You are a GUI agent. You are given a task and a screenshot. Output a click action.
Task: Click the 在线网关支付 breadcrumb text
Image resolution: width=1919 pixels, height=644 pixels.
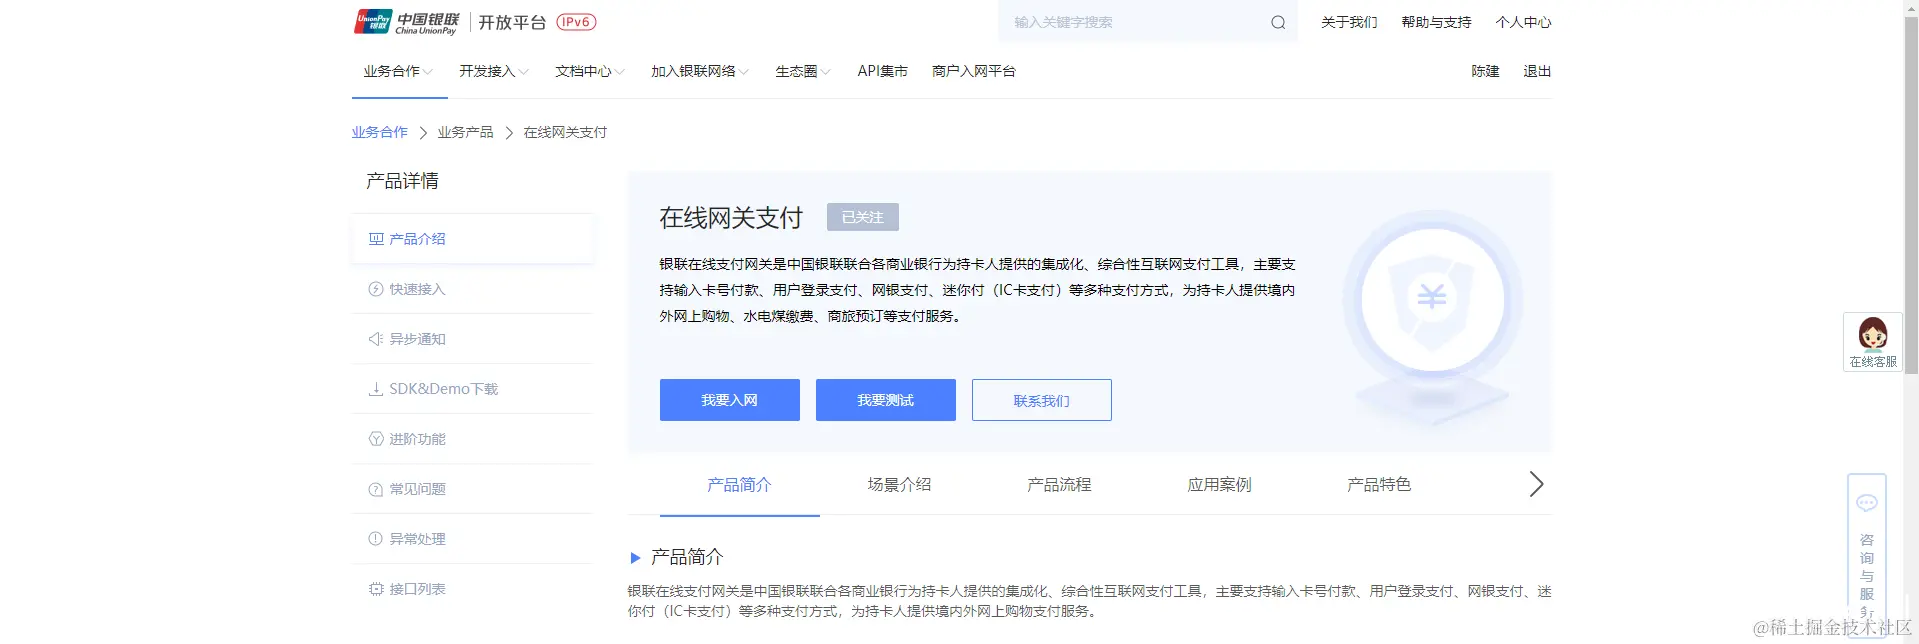pyautogui.click(x=565, y=132)
